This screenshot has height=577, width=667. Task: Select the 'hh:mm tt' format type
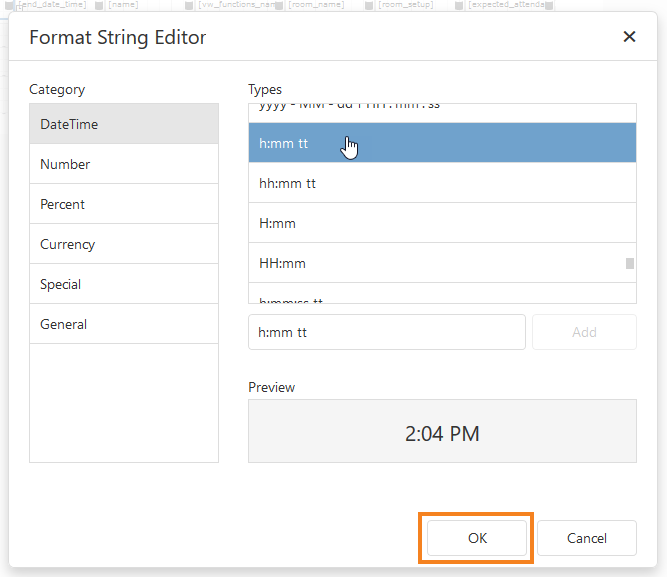click(442, 183)
